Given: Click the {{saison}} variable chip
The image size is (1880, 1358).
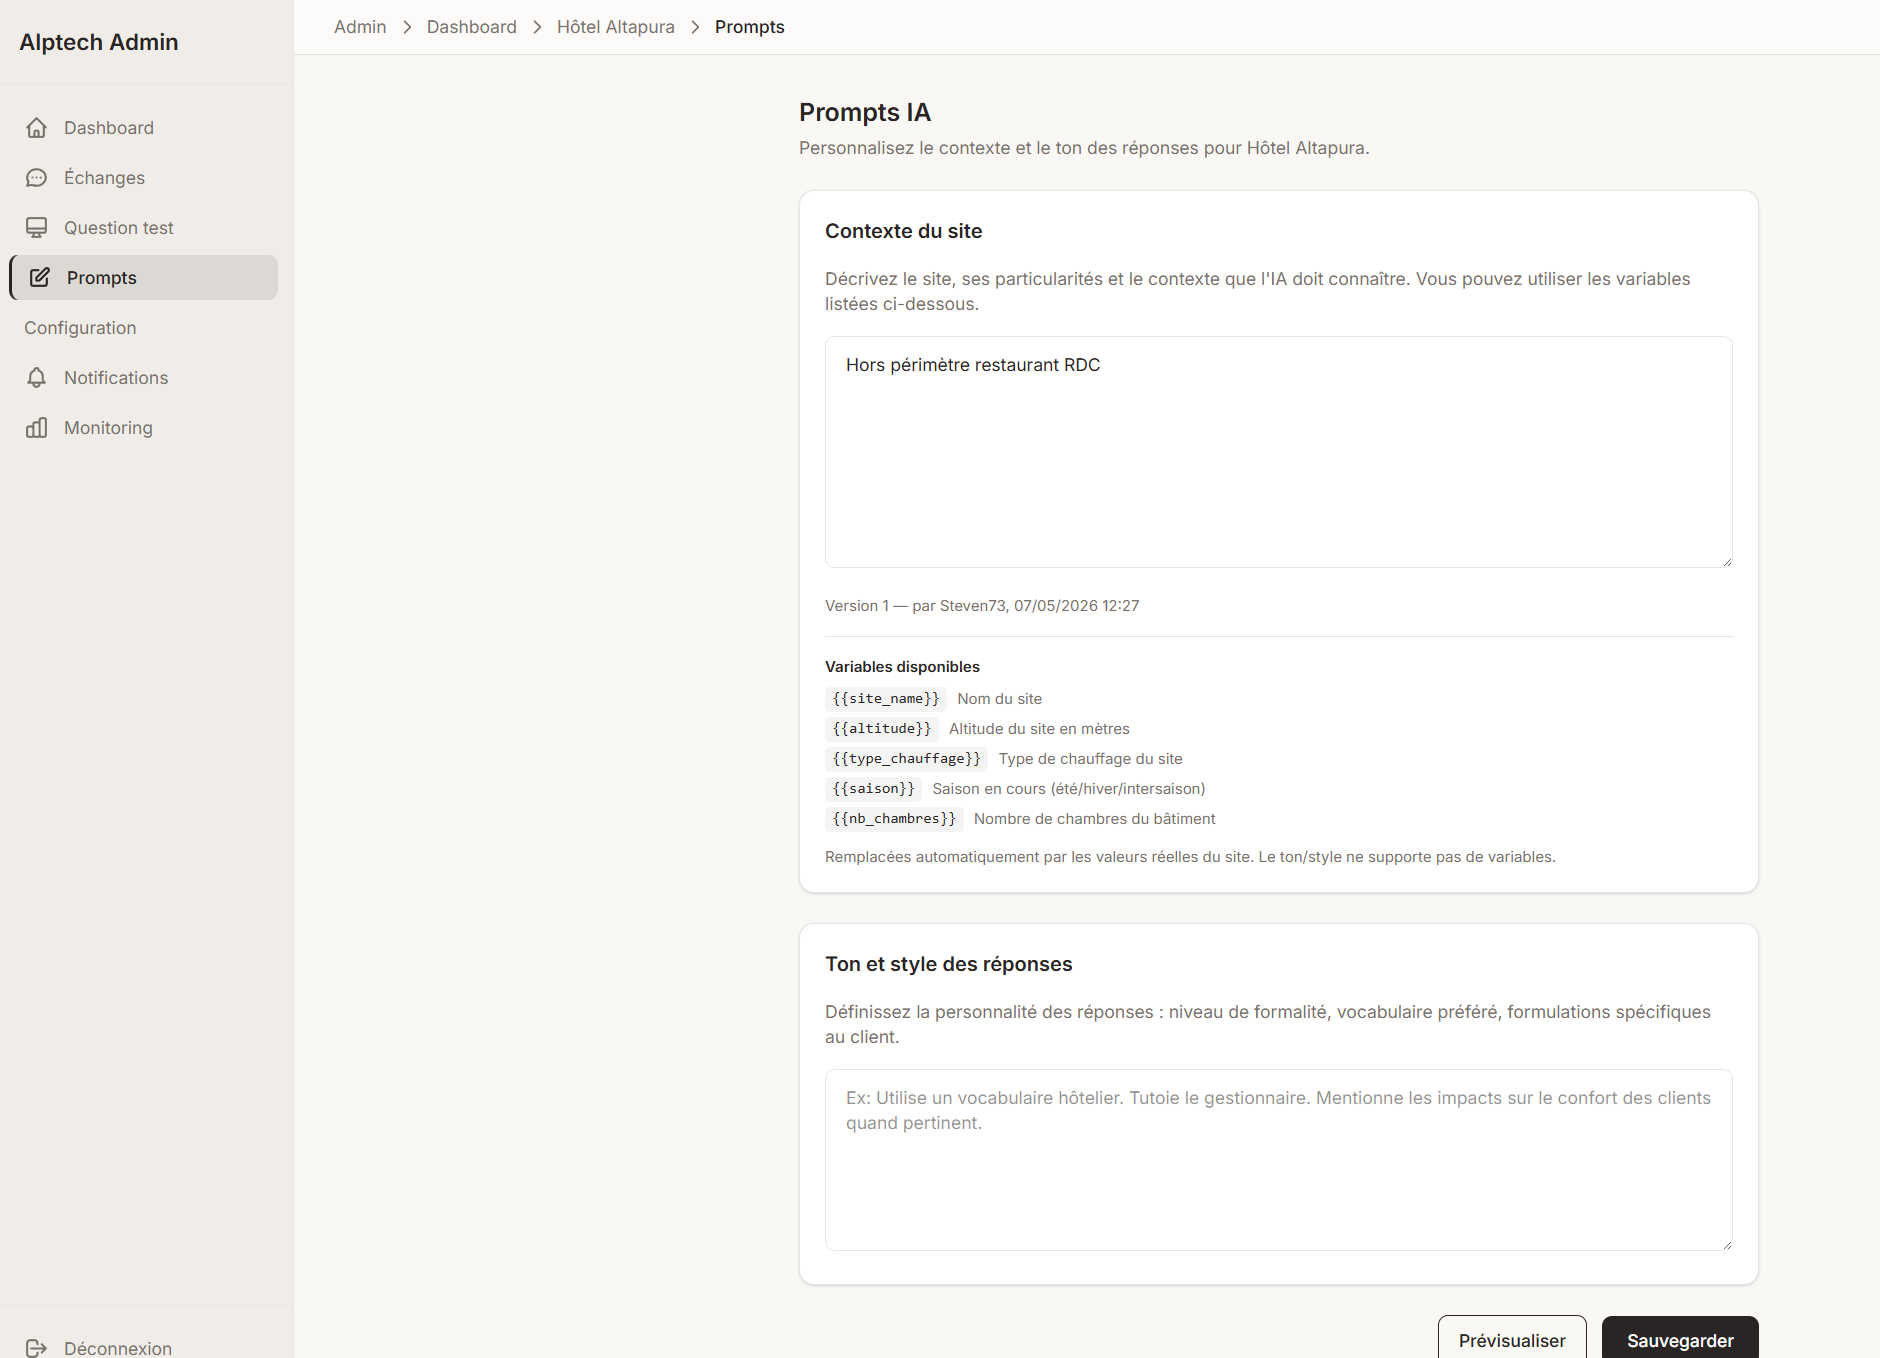Looking at the screenshot, I should click(x=874, y=789).
